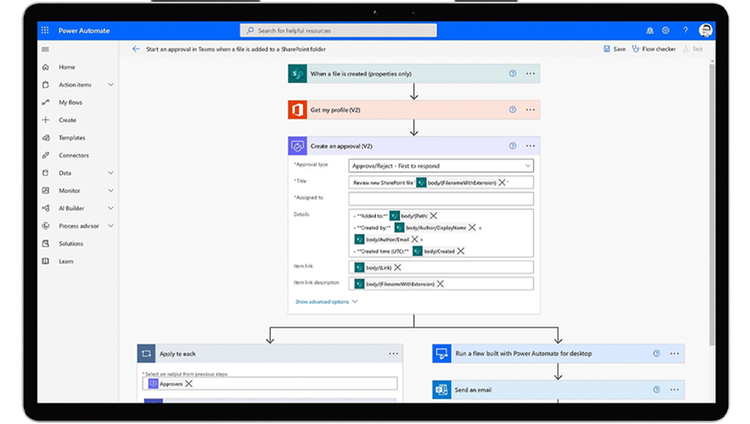Remove token from Item link description
This screenshot has height=424, width=750.
click(x=440, y=284)
